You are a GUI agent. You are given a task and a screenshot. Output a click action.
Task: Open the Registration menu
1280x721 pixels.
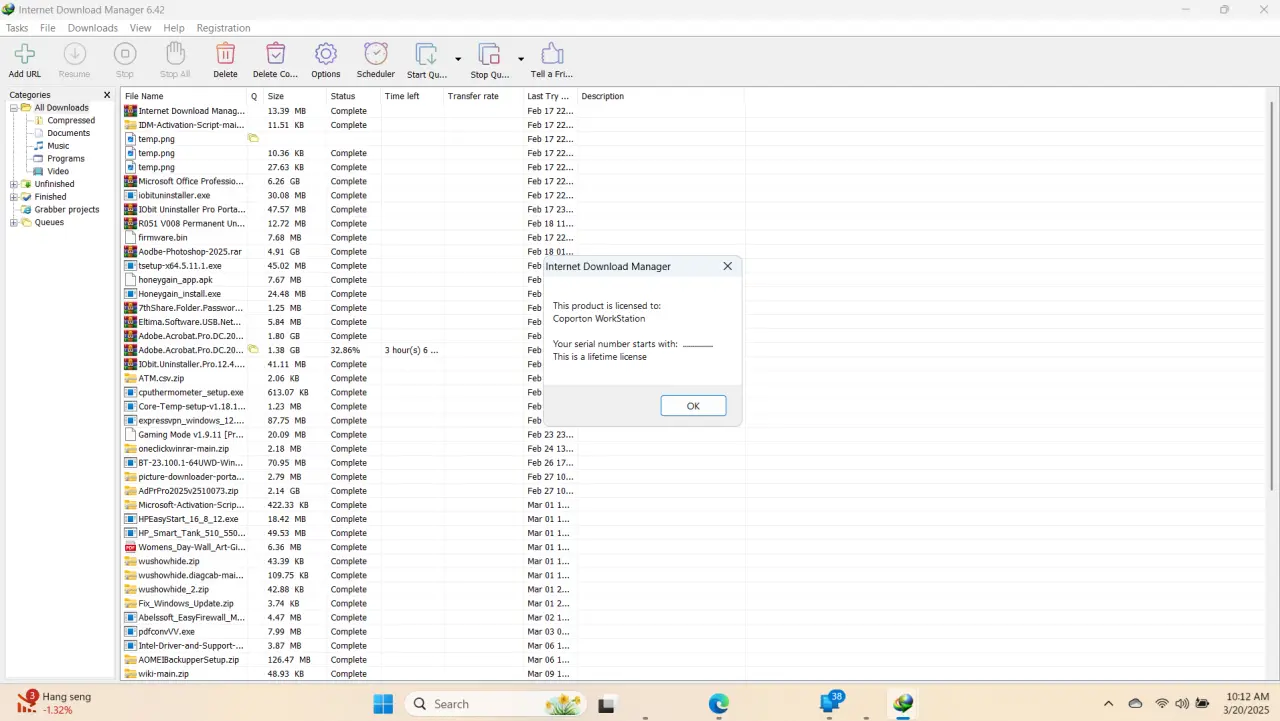pos(224,28)
